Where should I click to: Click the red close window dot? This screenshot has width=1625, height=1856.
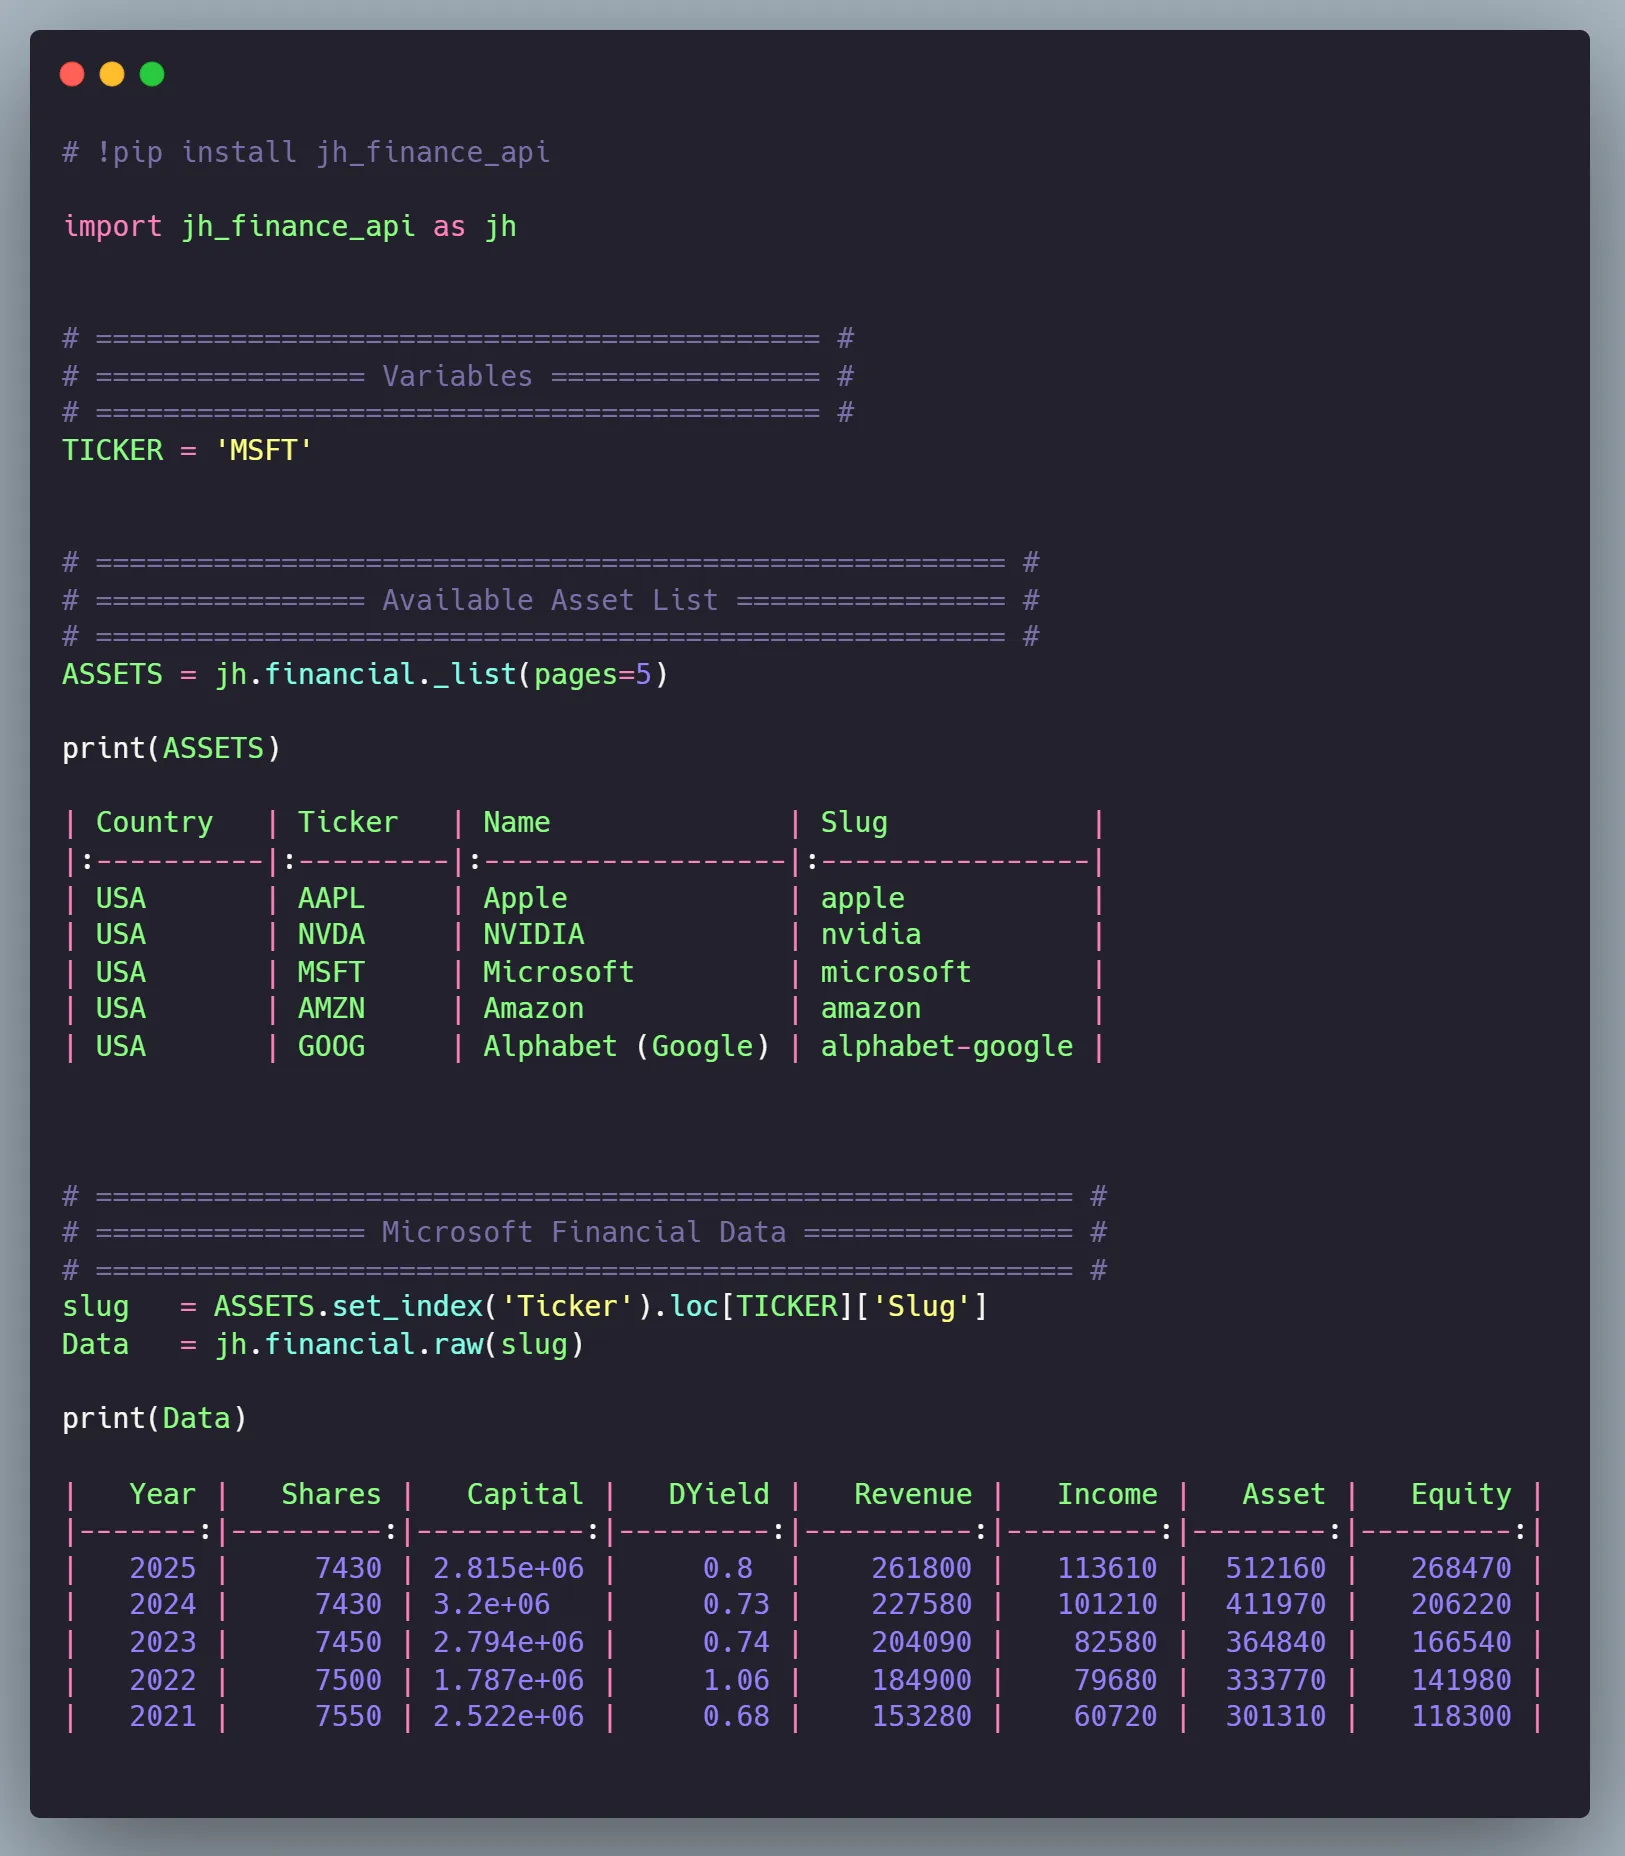(x=72, y=75)
